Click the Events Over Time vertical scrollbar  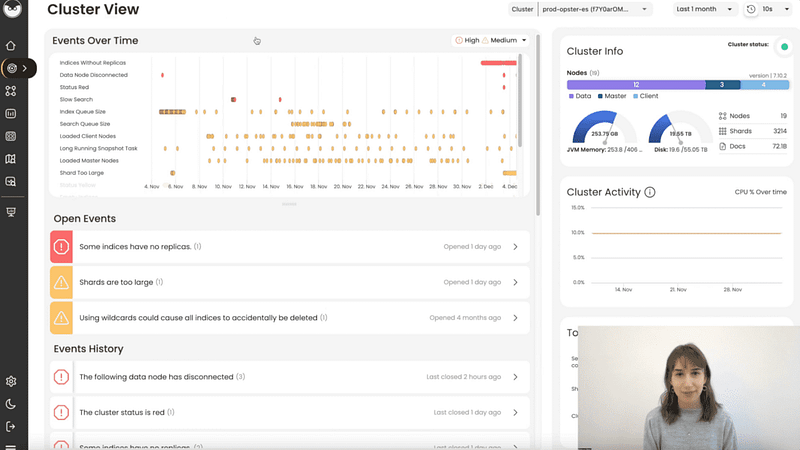coord(520,101)
